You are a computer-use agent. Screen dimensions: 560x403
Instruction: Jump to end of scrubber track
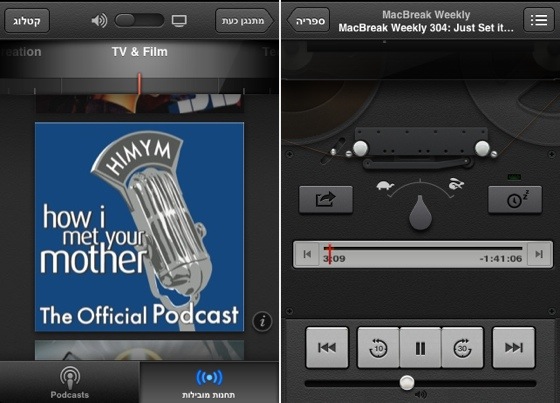(x=539, y=254)
